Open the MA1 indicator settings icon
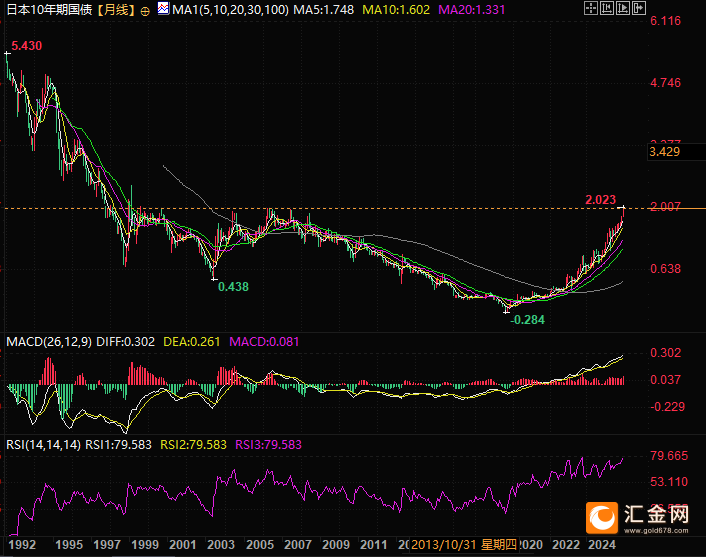706x557 pixels. (x=163, y=9)
